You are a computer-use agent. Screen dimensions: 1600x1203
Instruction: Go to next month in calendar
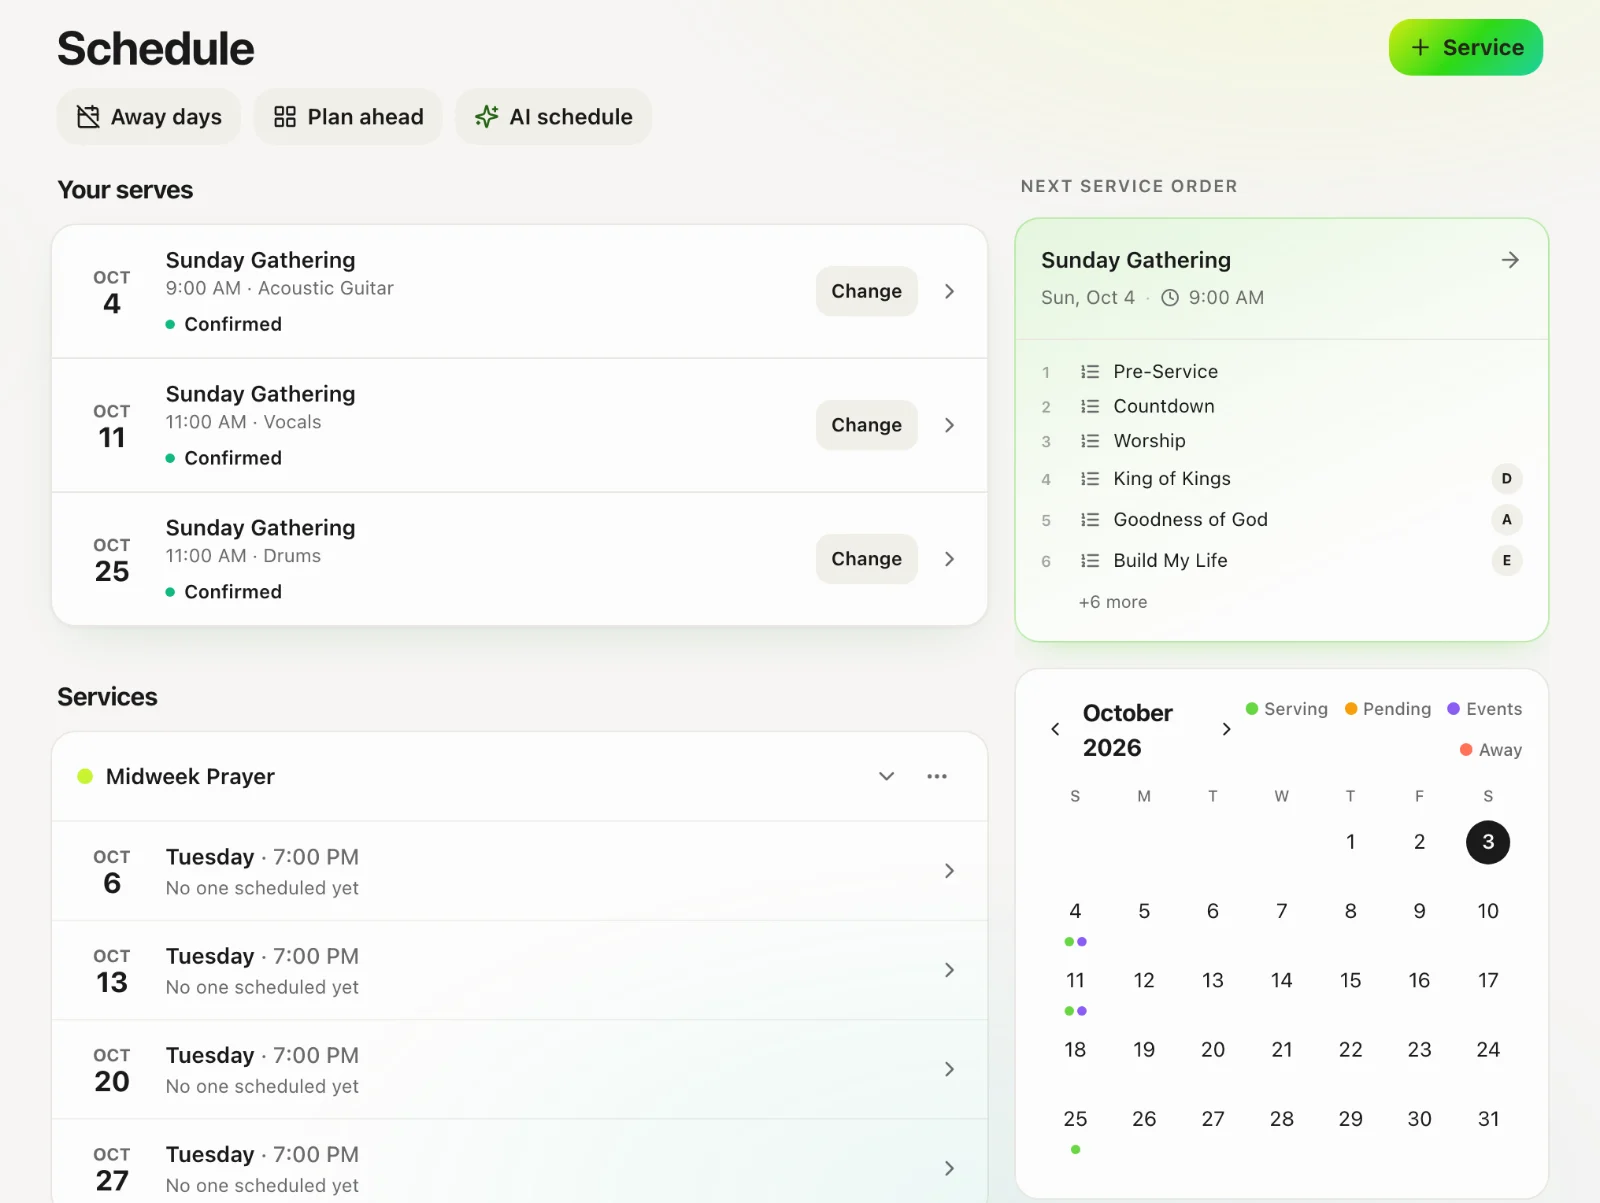pos(1226,729)
